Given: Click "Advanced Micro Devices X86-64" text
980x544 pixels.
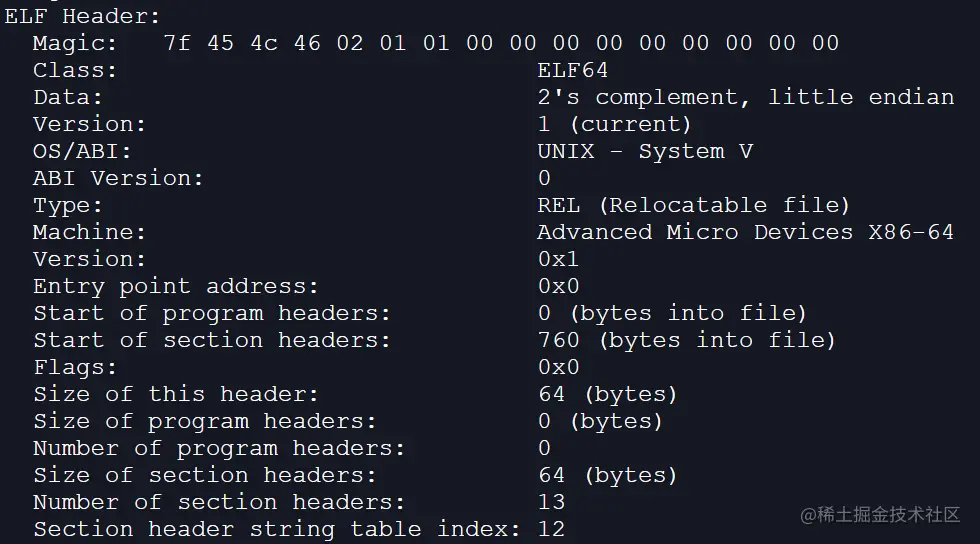Looking at the screenshot, I should click(x=745, y=232).
